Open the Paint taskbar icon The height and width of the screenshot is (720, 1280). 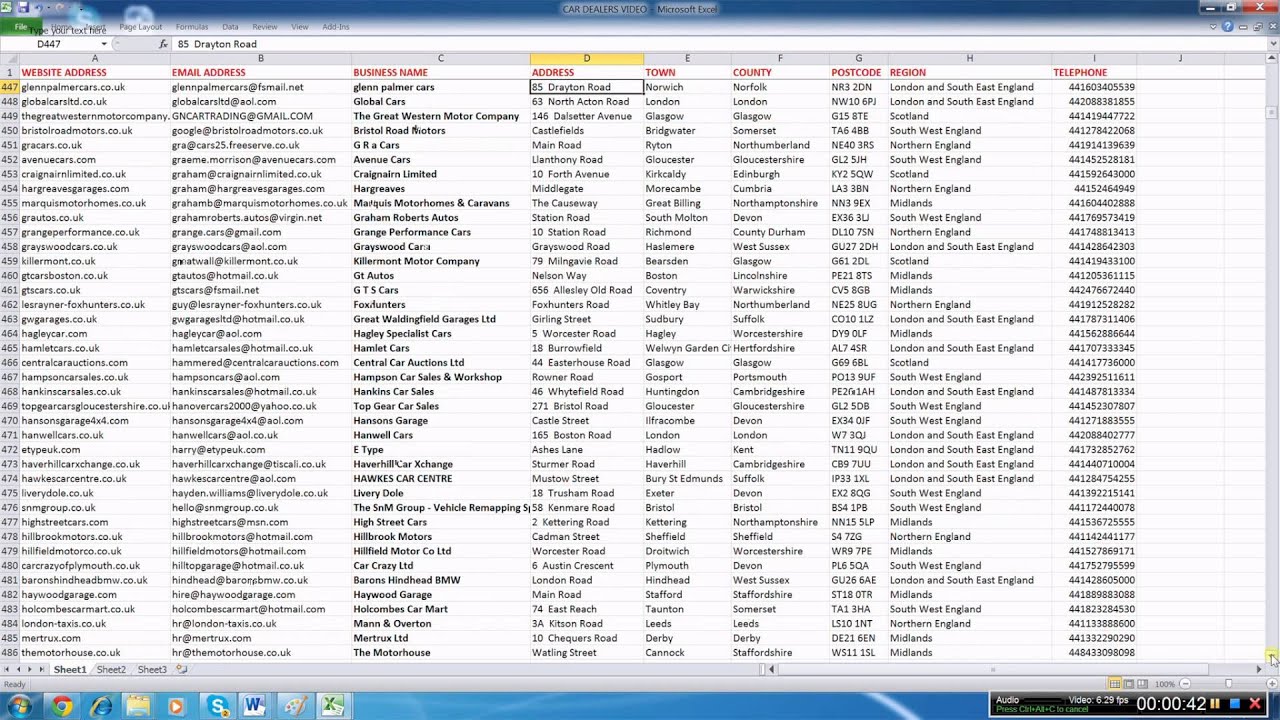tap(295, 706)
